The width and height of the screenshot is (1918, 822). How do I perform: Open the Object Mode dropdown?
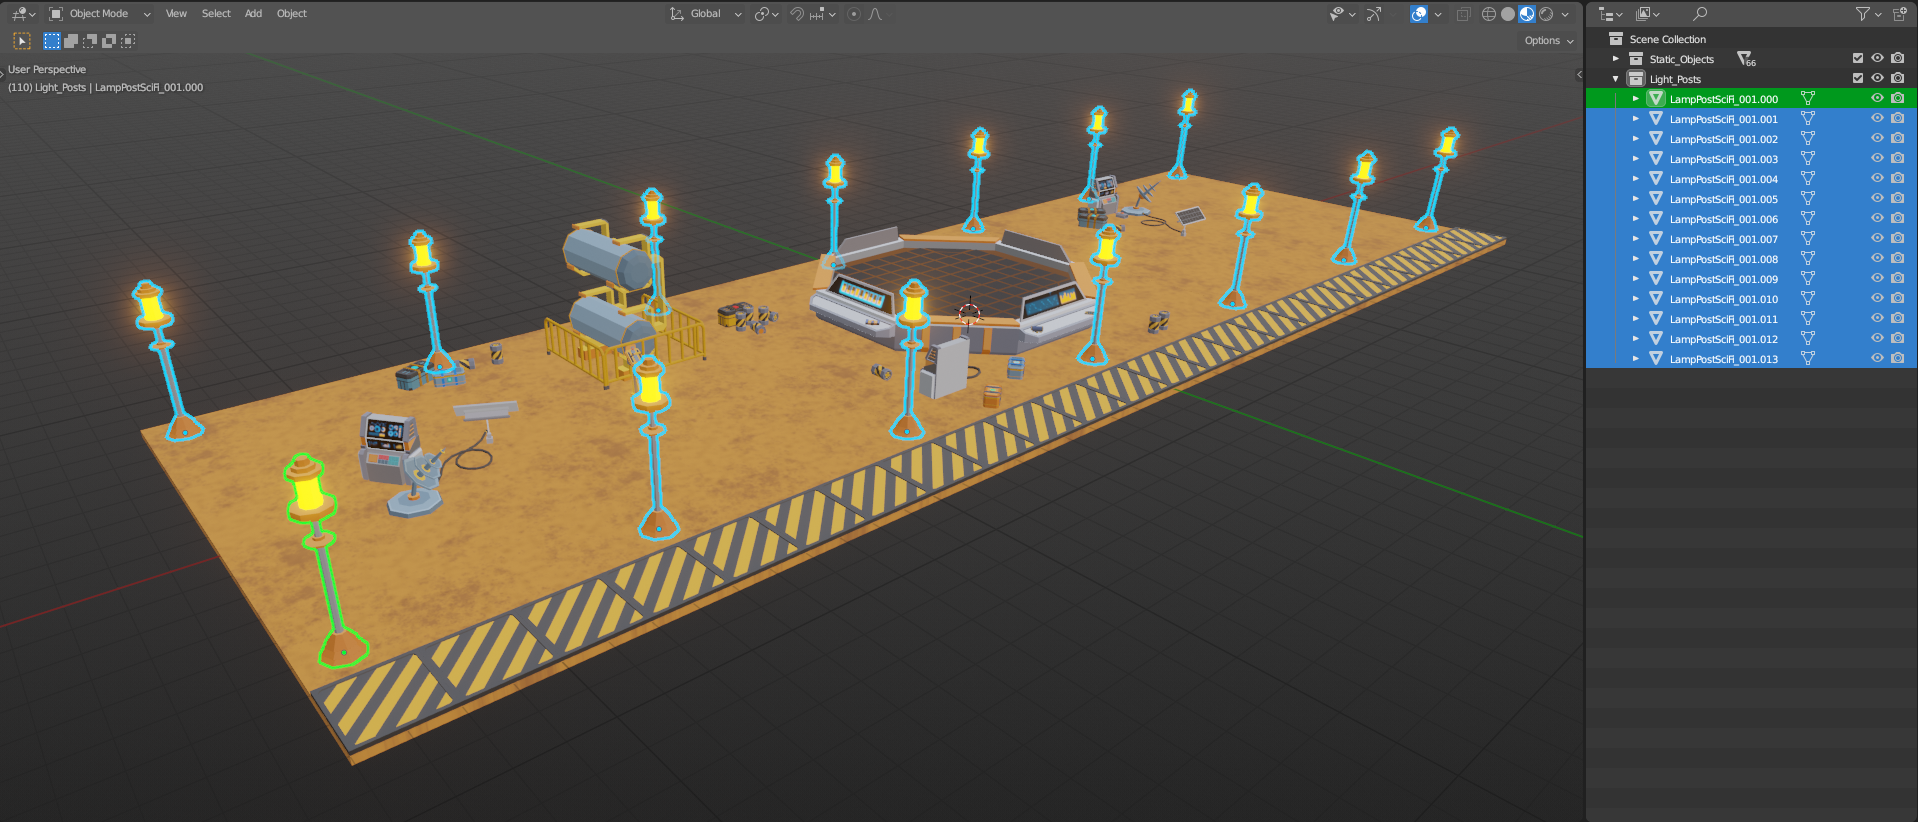click(100, 14)
